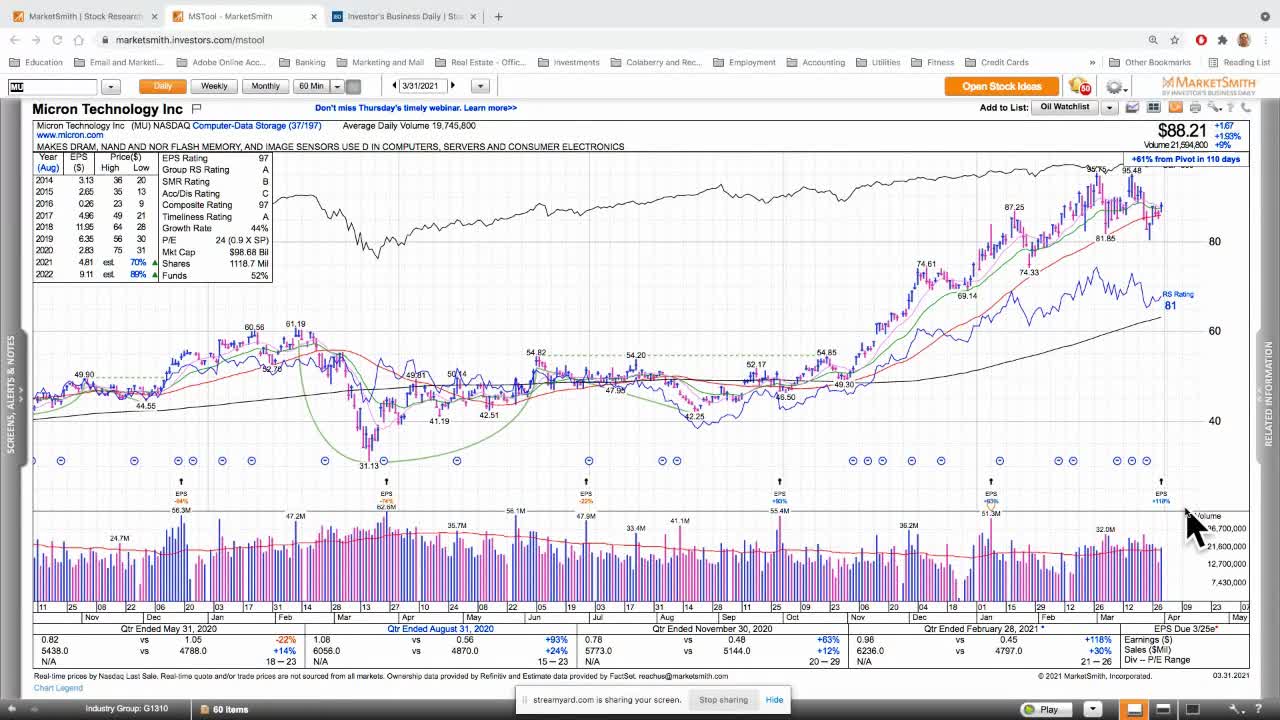Click the browser profile avatar
Image resolution: width=1280 pixels, height=720 pixels.
coord(1244,40)
